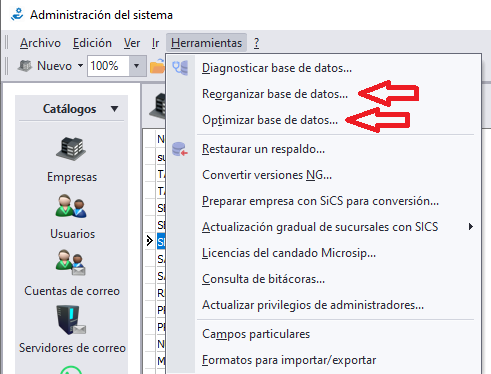
Task: Click the Usuarios label
Action: coord(72,234)
